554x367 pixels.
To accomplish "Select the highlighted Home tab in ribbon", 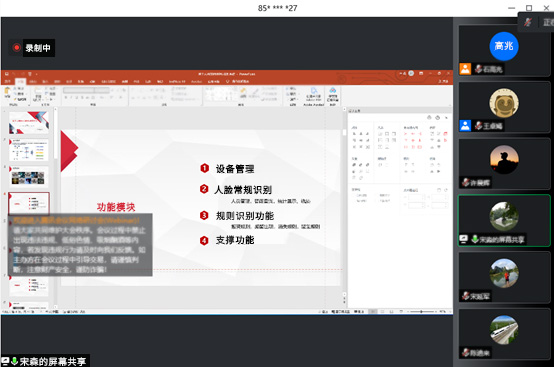I will pos(20,81).
